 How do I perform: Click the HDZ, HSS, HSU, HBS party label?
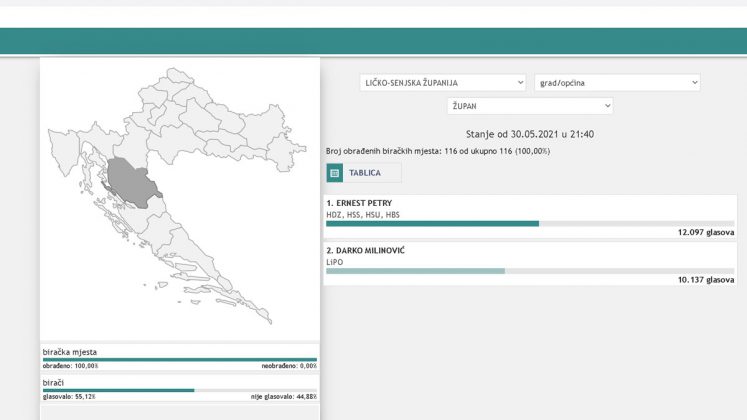(363, 214)
